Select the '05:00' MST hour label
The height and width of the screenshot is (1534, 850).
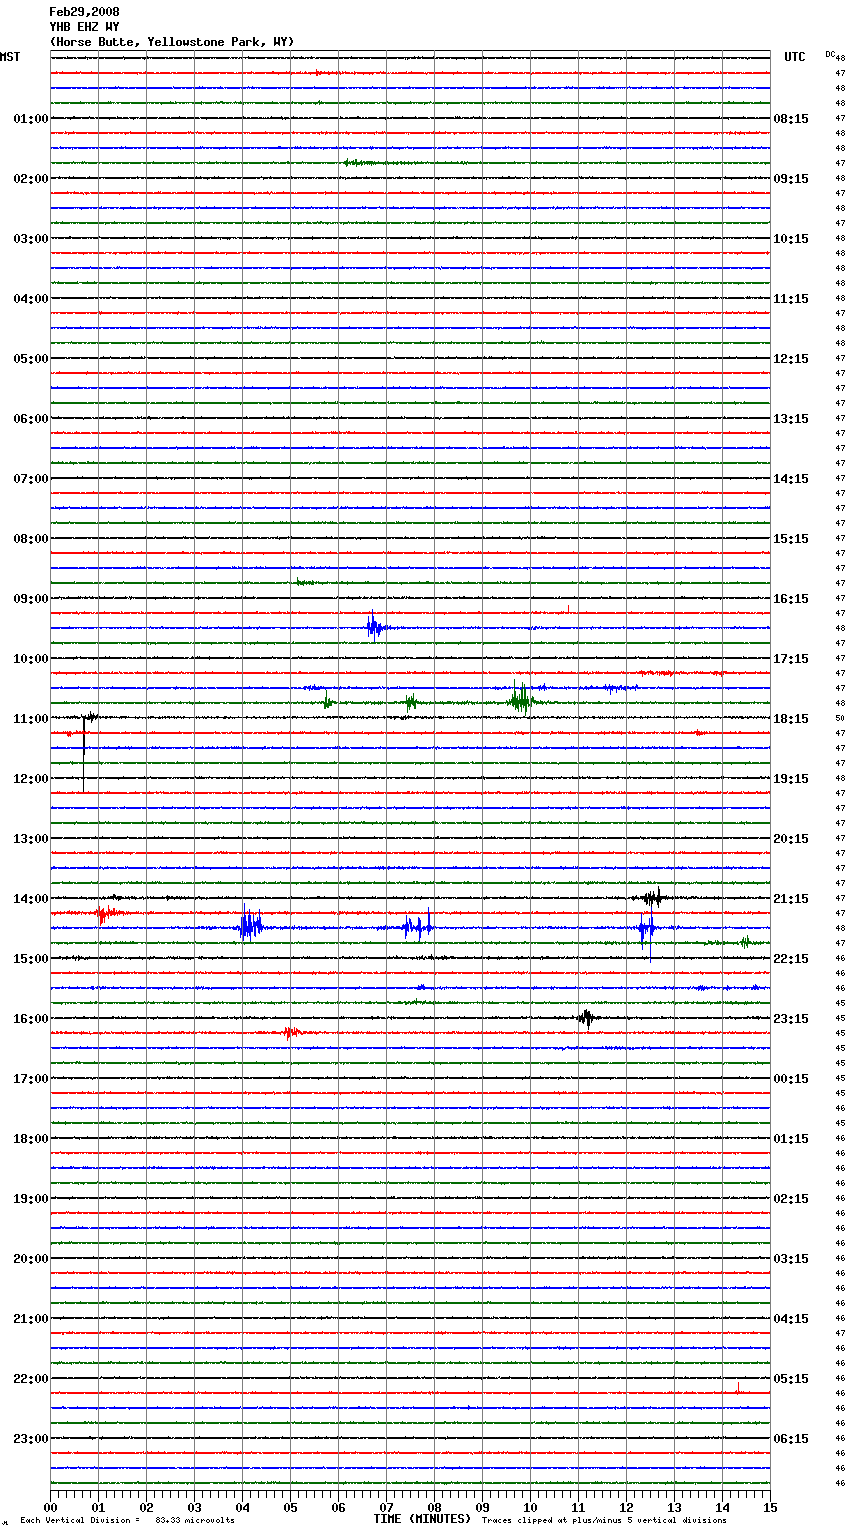(x=31, y=359)
